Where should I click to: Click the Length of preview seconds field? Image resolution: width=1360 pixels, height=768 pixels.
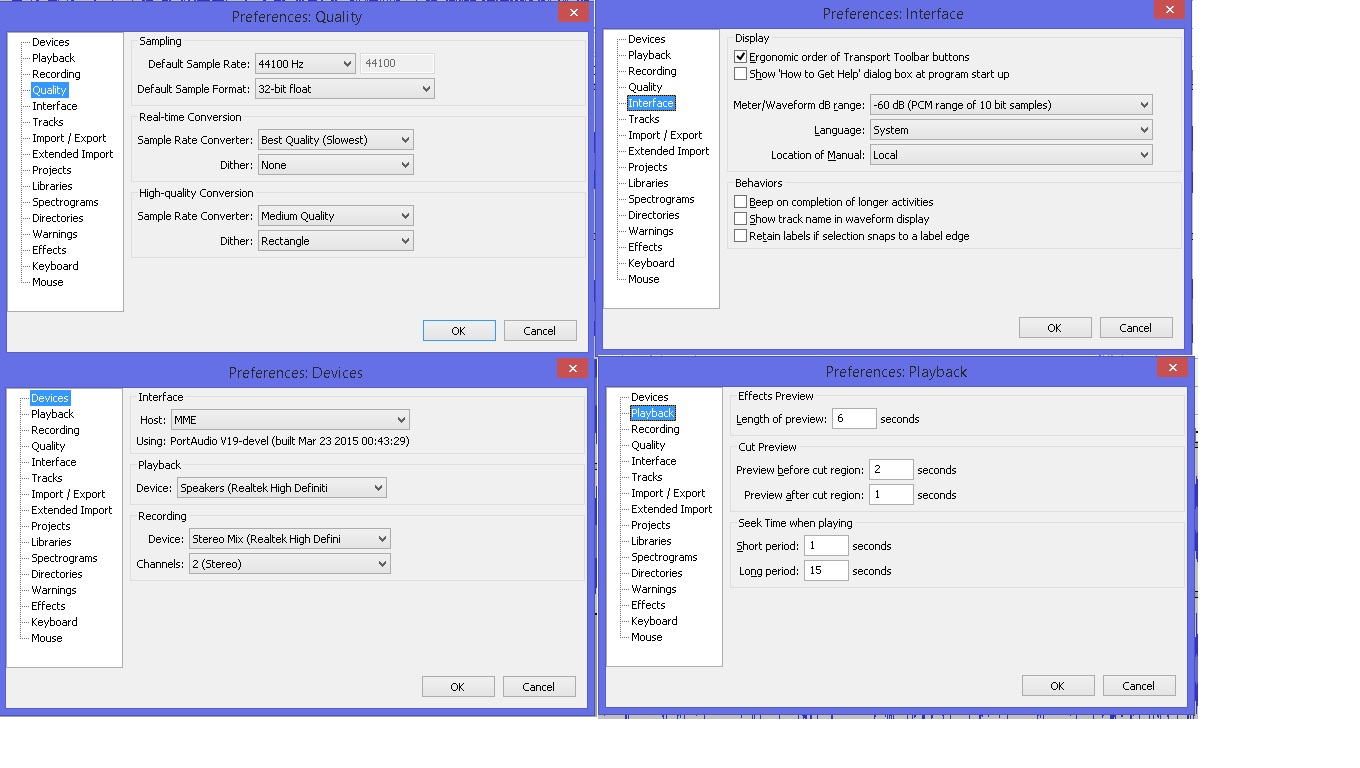tap(853, 419)
